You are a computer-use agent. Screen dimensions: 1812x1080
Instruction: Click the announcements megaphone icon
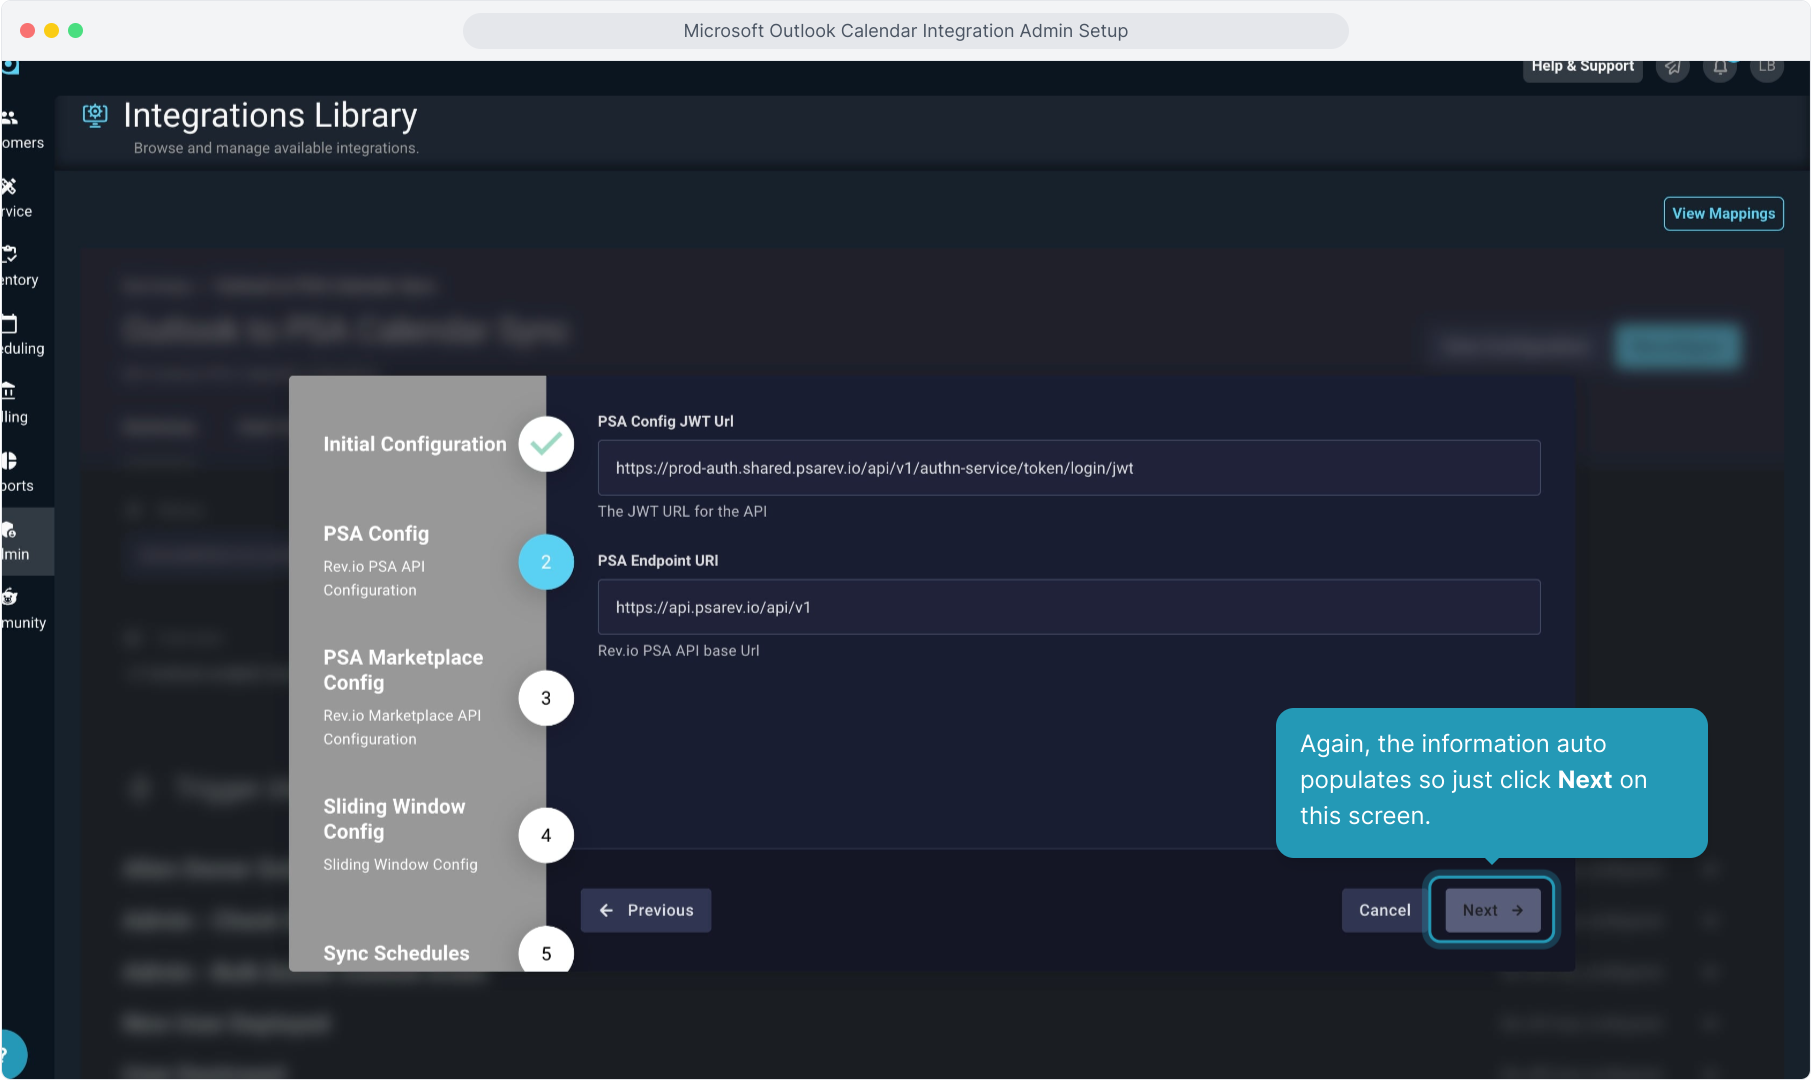tap(1672, 68)
